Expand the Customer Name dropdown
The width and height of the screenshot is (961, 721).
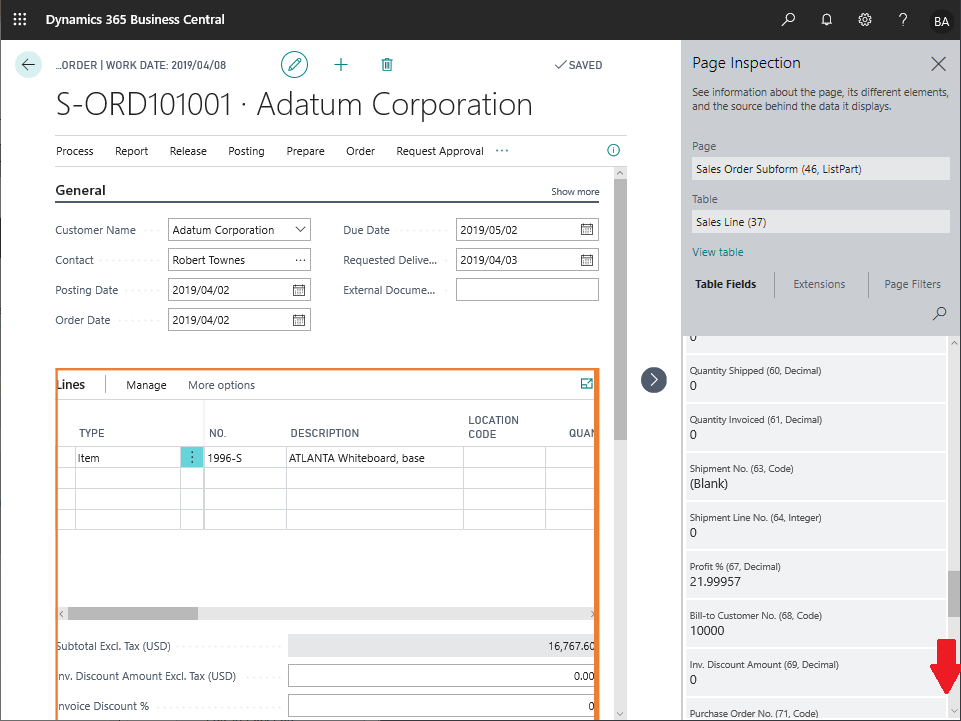[300, 230]
